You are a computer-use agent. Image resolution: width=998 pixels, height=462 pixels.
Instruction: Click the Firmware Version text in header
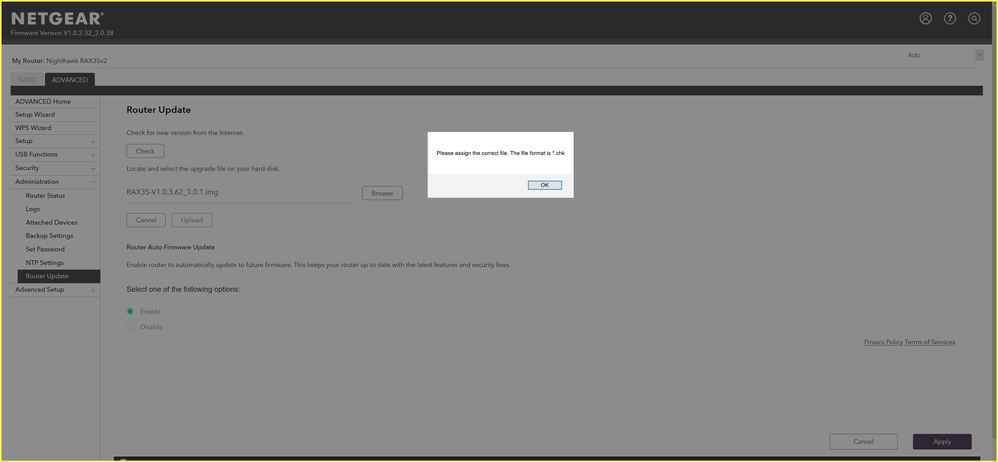[62, 33]
